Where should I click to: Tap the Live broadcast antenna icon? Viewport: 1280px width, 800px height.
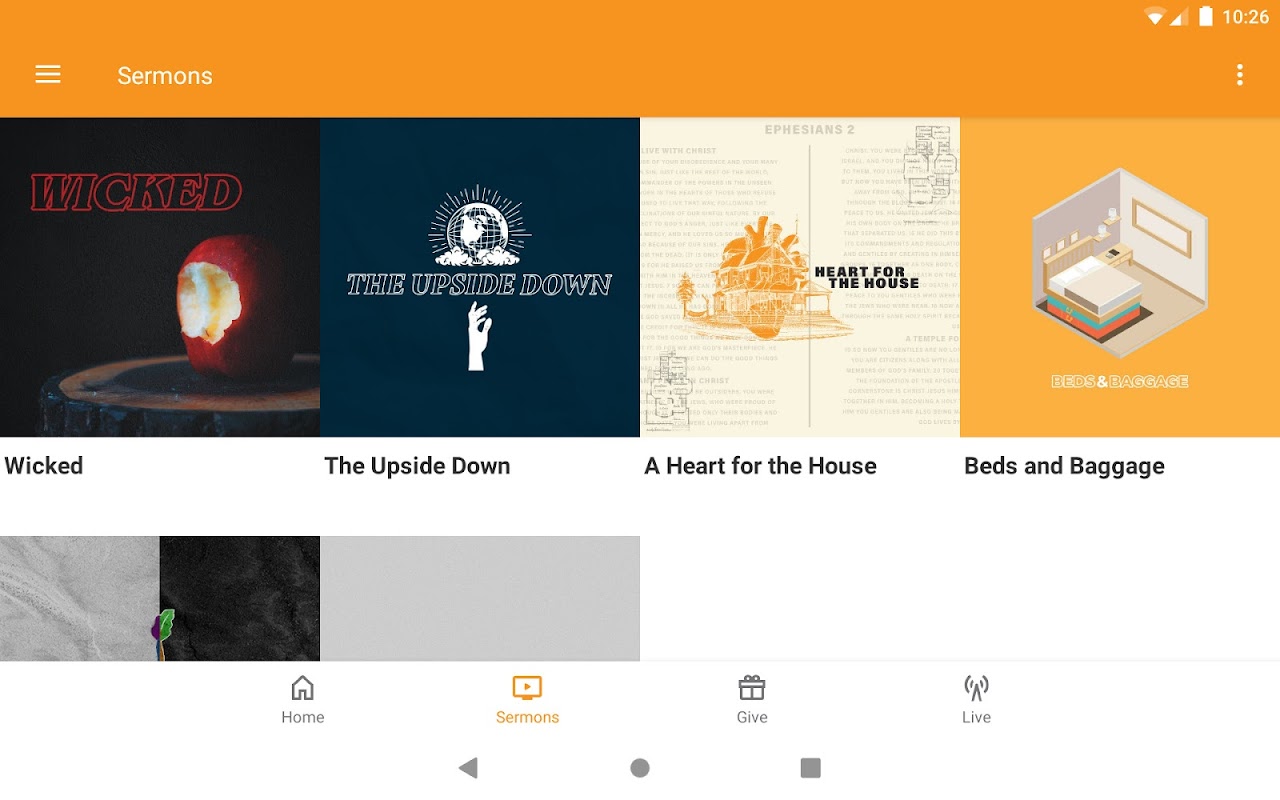point(976,688)
